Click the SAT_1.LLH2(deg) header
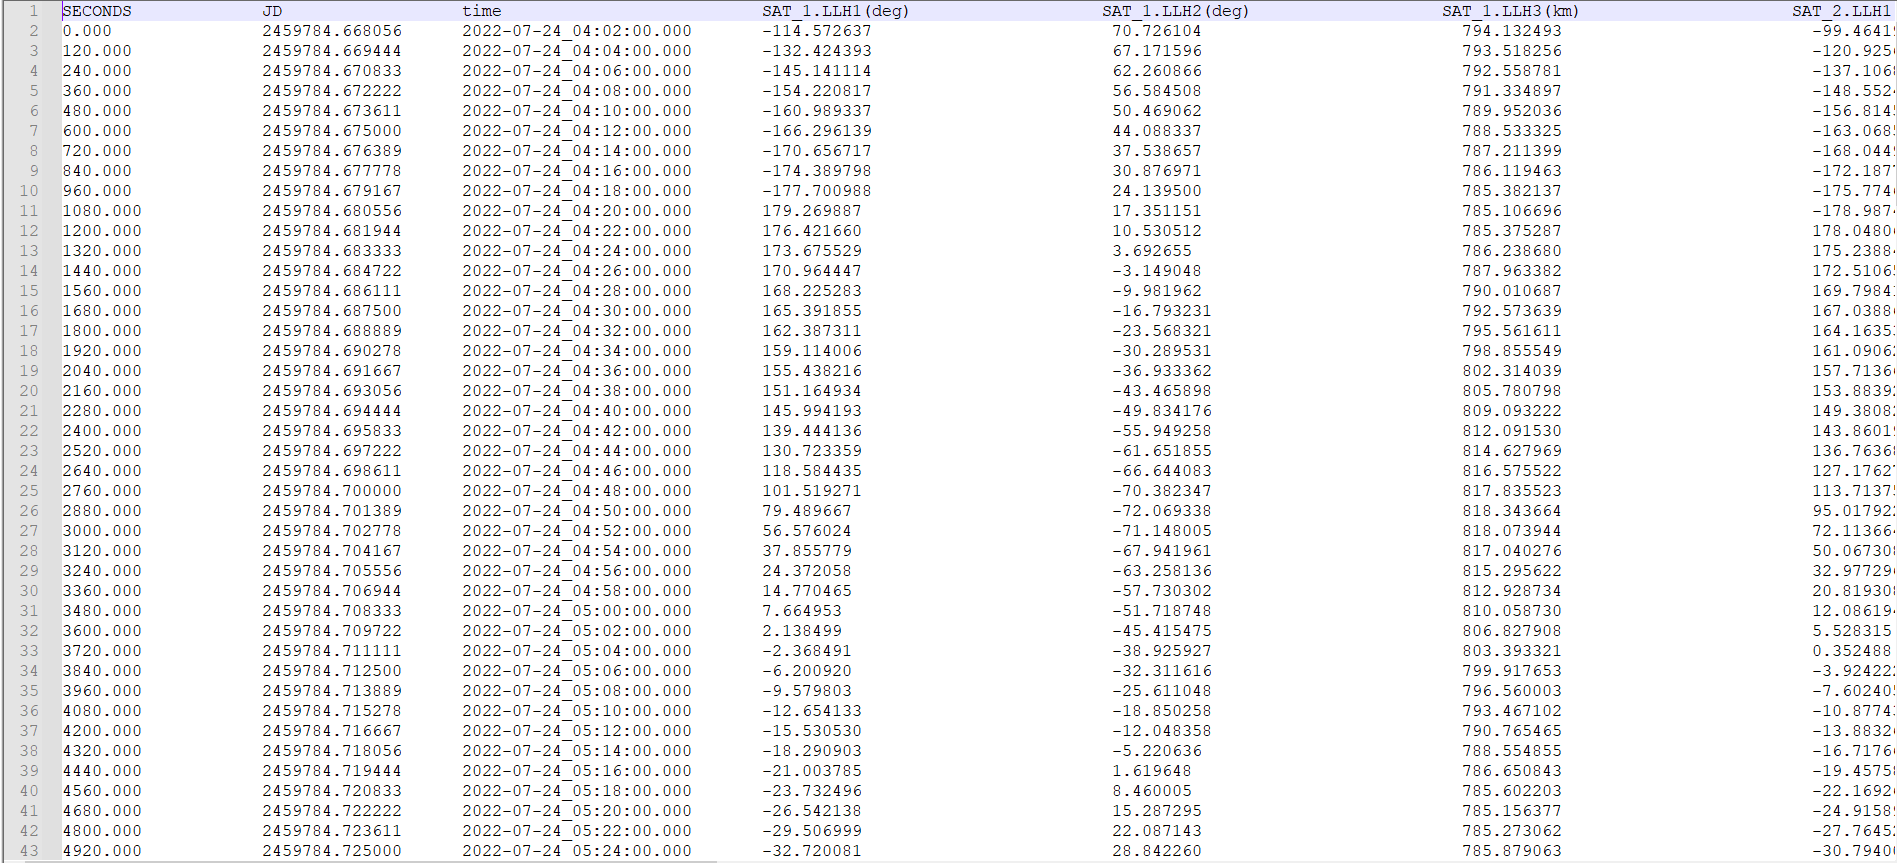Screen dimensions: 1897x863 1175,11
